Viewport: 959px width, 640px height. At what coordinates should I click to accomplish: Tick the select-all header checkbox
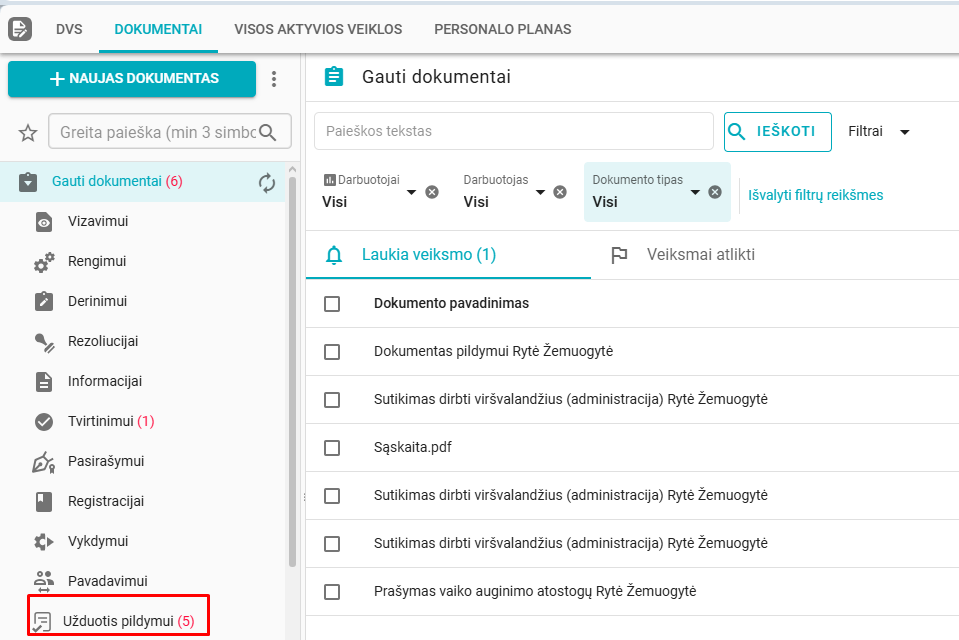click(x=332, y=304)
